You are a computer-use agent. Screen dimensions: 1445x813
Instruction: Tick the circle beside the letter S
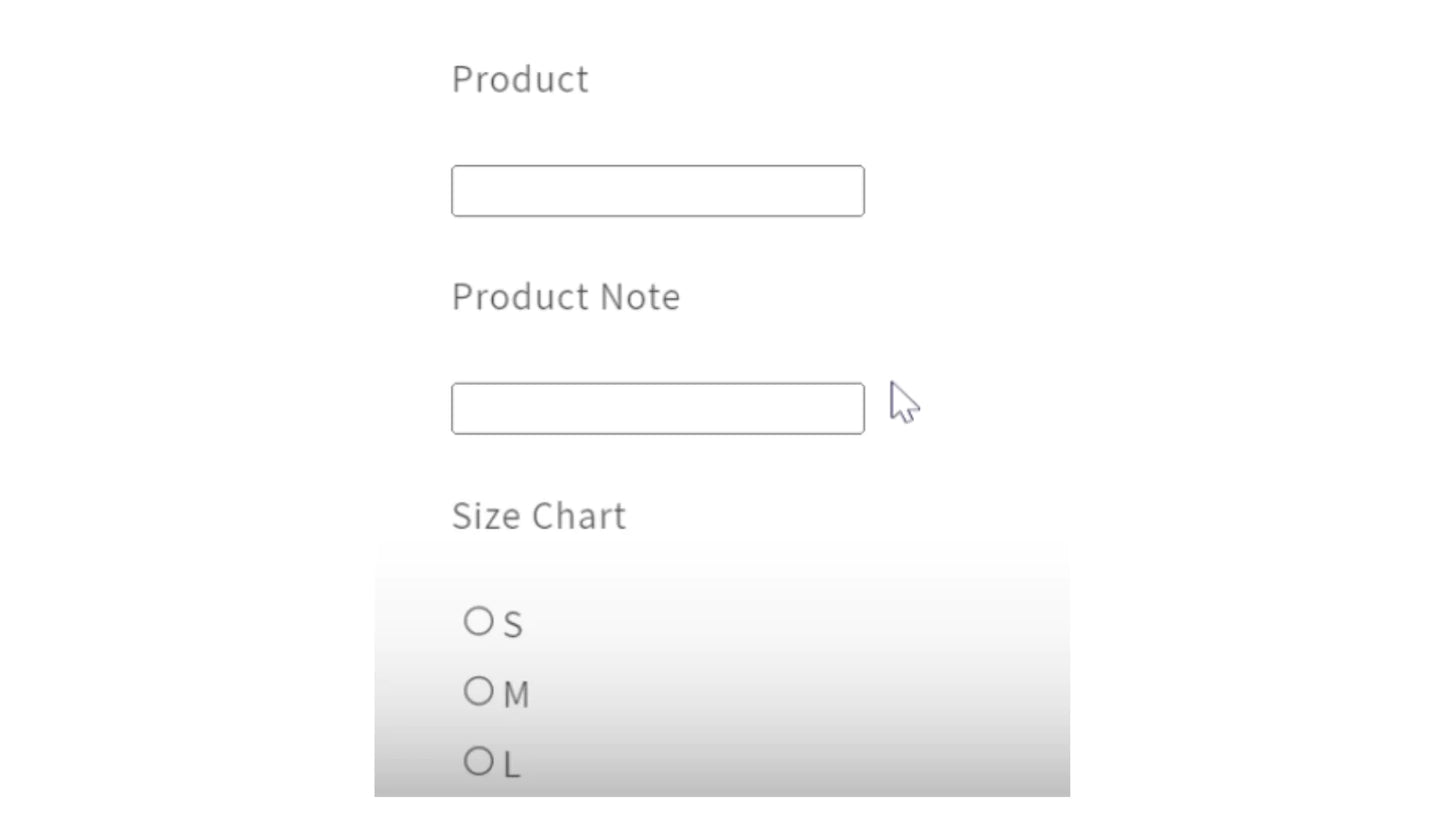pyautogui.click(x=479, y=622)
